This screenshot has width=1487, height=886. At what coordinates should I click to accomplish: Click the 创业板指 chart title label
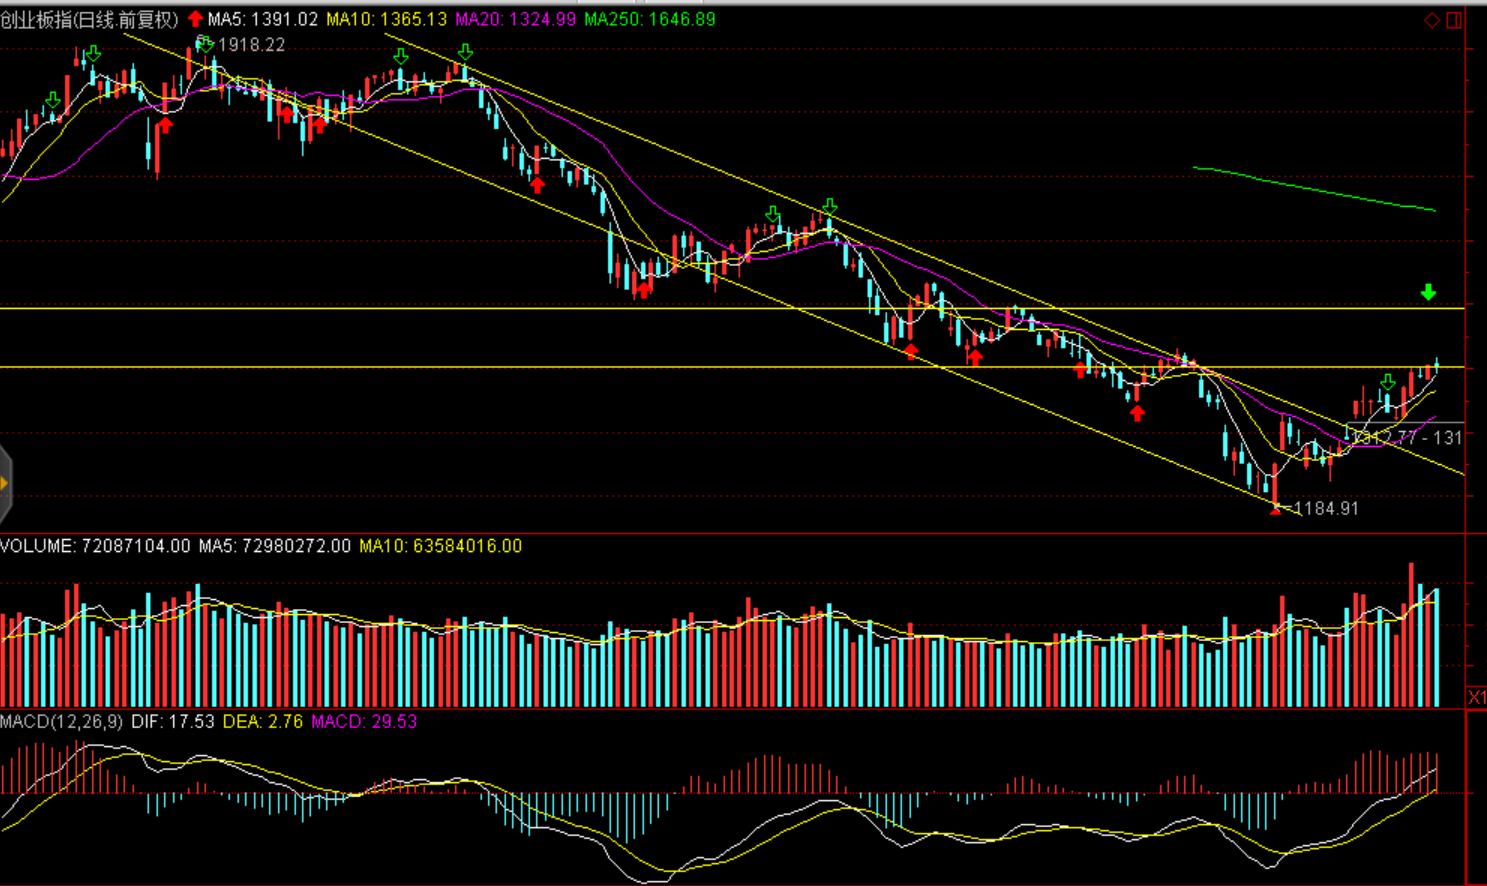(x=89, y=19)
